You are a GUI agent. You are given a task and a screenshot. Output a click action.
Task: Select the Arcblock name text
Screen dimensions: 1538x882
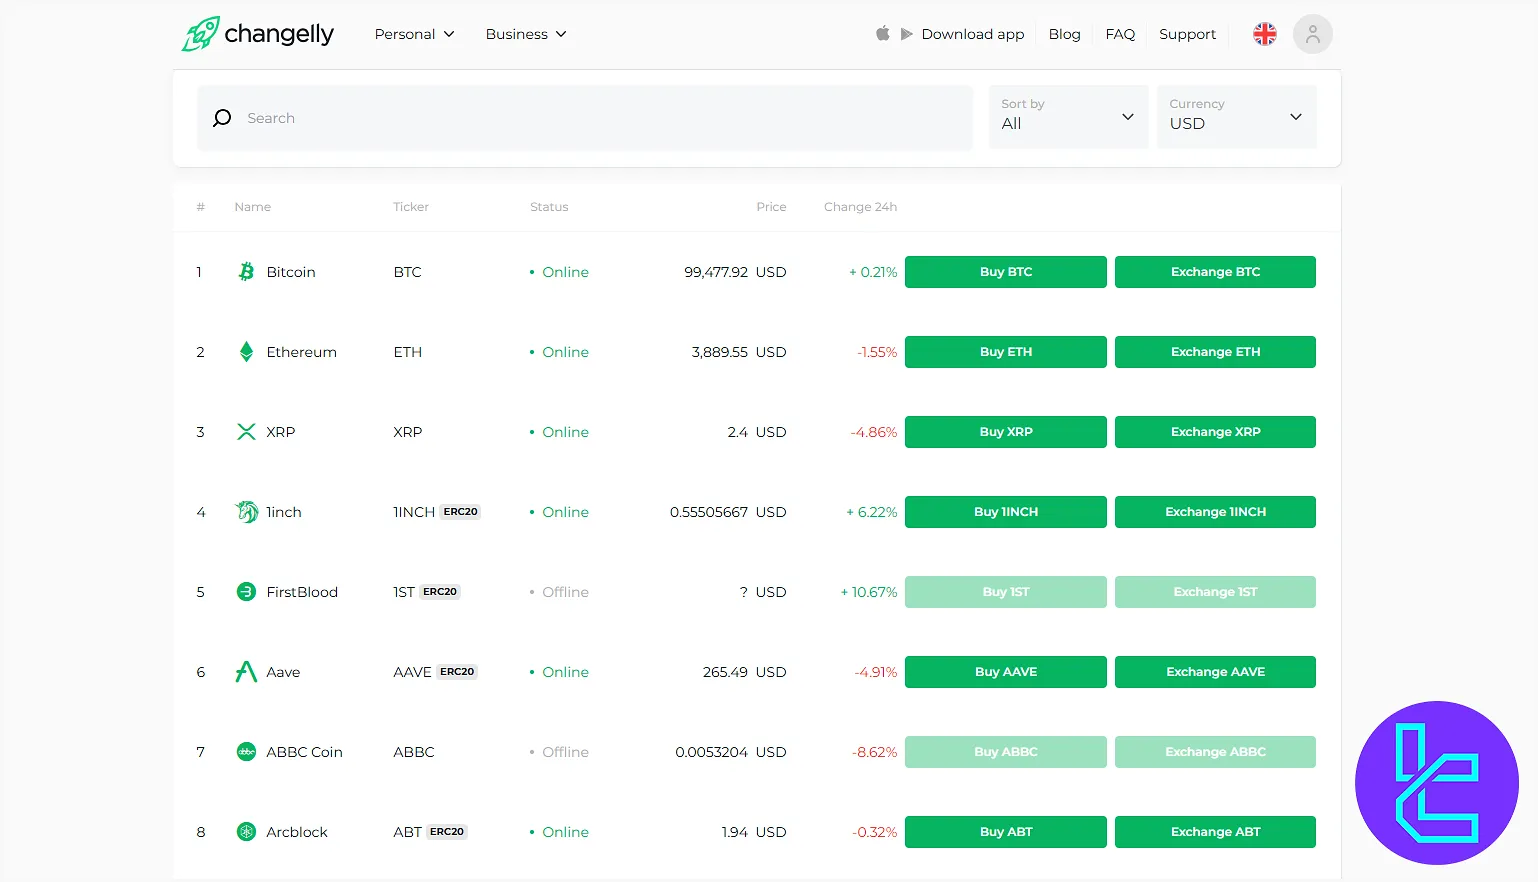297,832
